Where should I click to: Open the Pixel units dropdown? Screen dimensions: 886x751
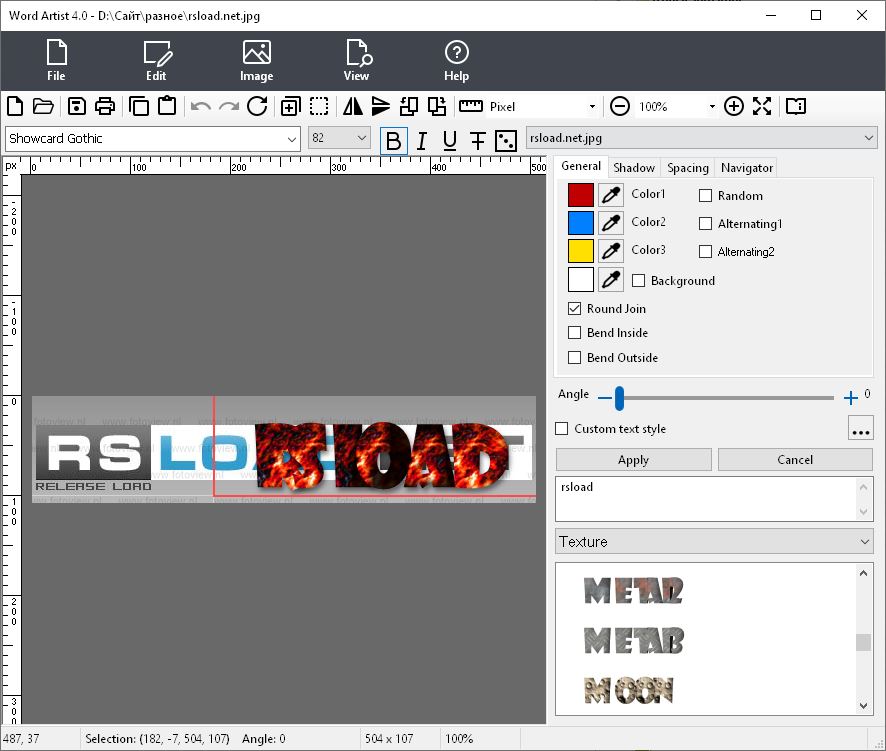pos(542,106)
